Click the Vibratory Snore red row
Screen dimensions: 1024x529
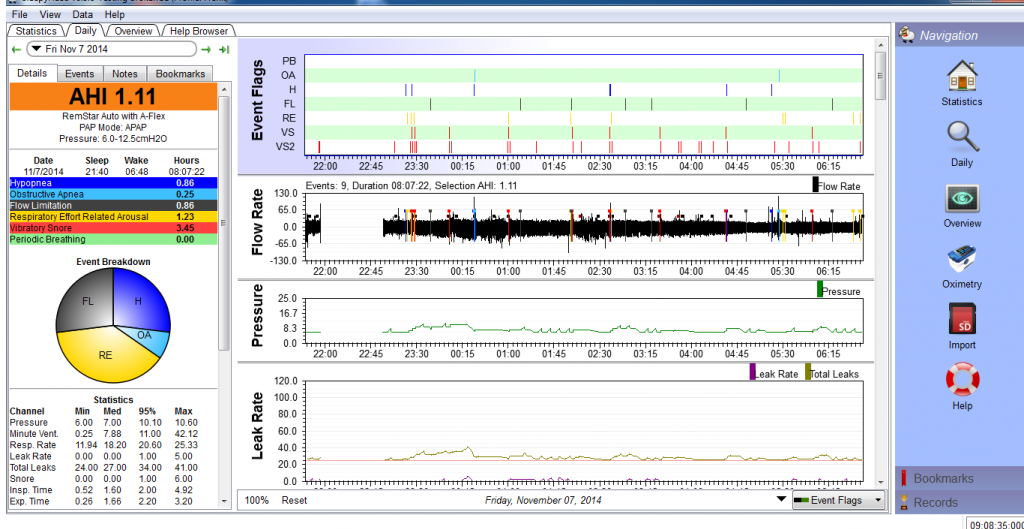(x=112, y=228)
